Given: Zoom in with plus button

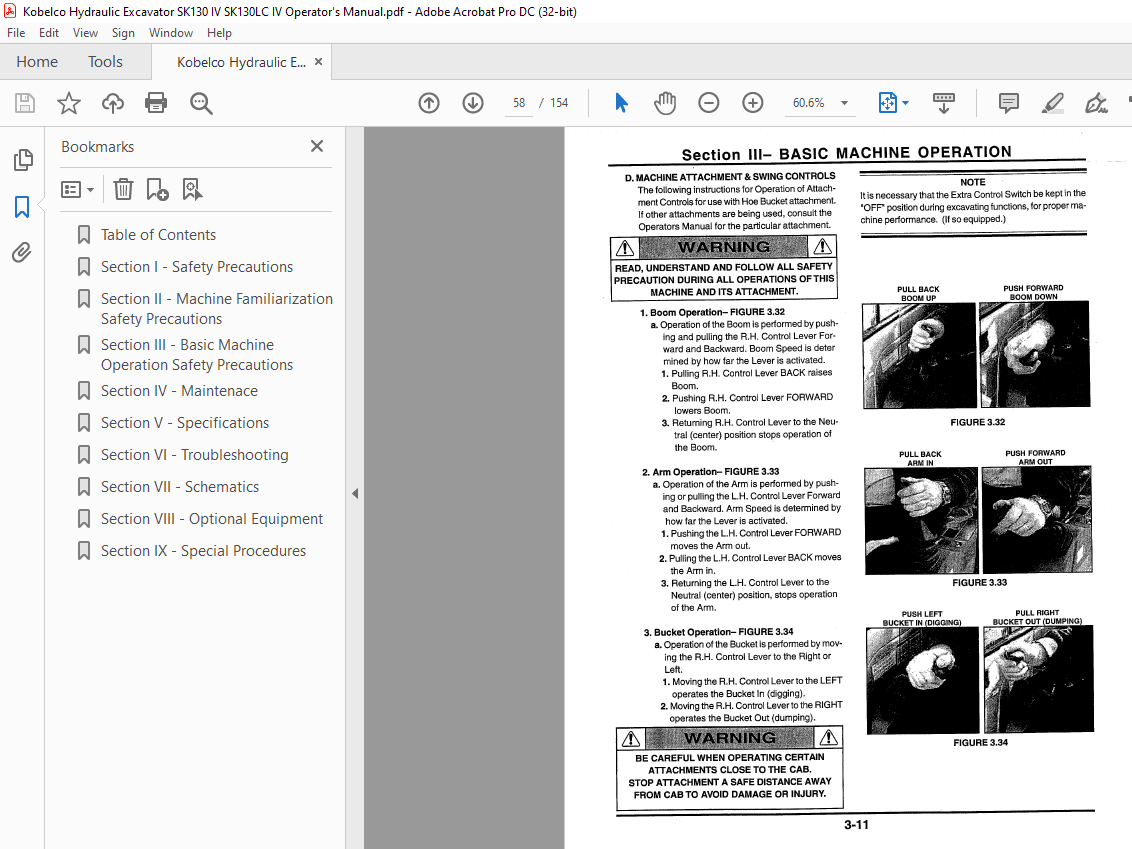Looking at the screenshot, I should pos(753,103).
